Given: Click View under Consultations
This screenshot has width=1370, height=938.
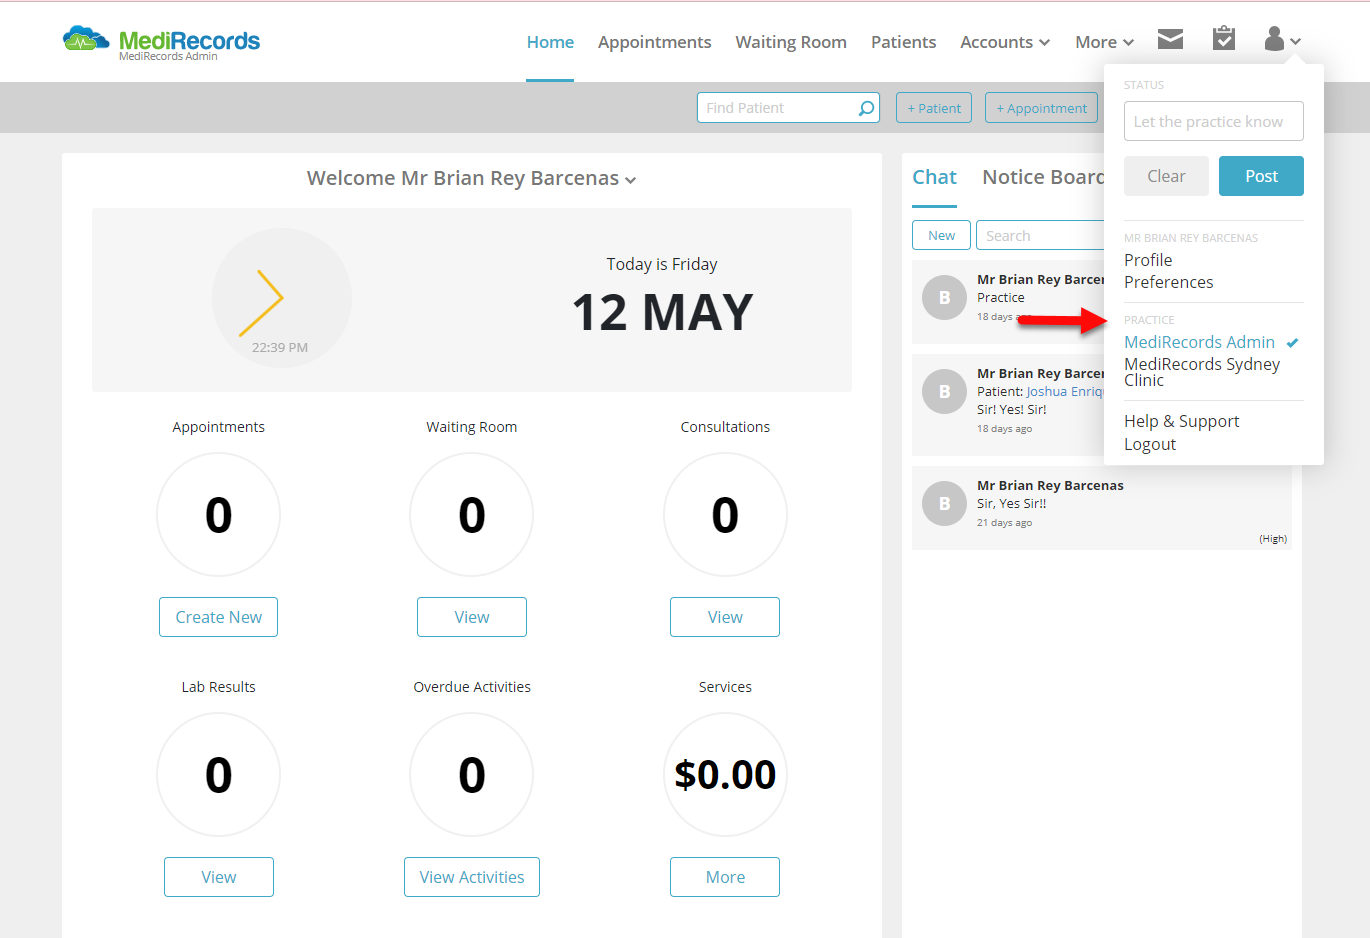Looking at the screenshot, I should [x=725, y=617].
